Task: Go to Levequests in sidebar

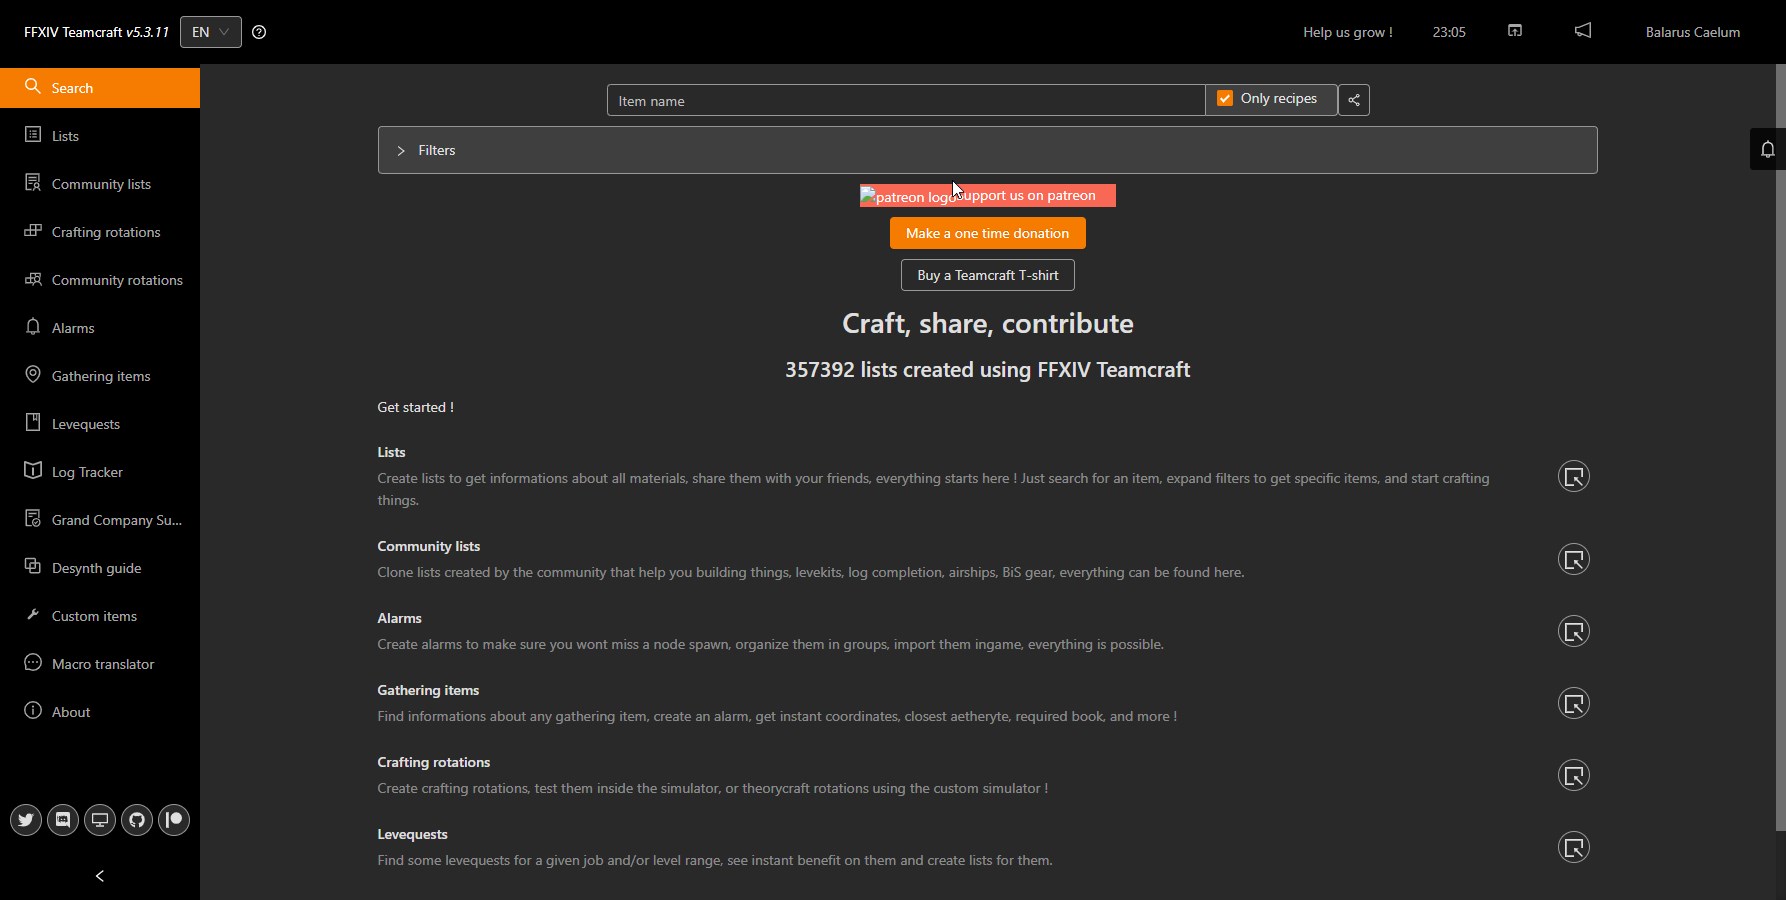Action: (100, 424)
